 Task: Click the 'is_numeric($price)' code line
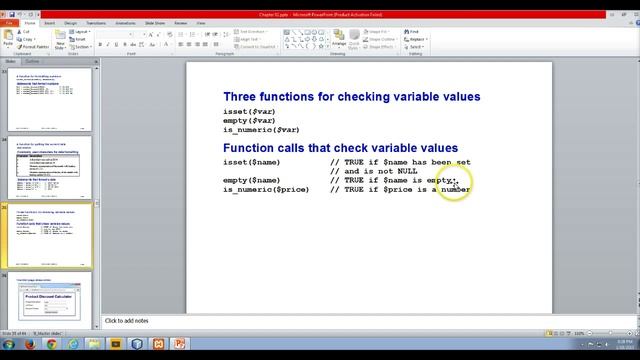[x=266, y=189]
